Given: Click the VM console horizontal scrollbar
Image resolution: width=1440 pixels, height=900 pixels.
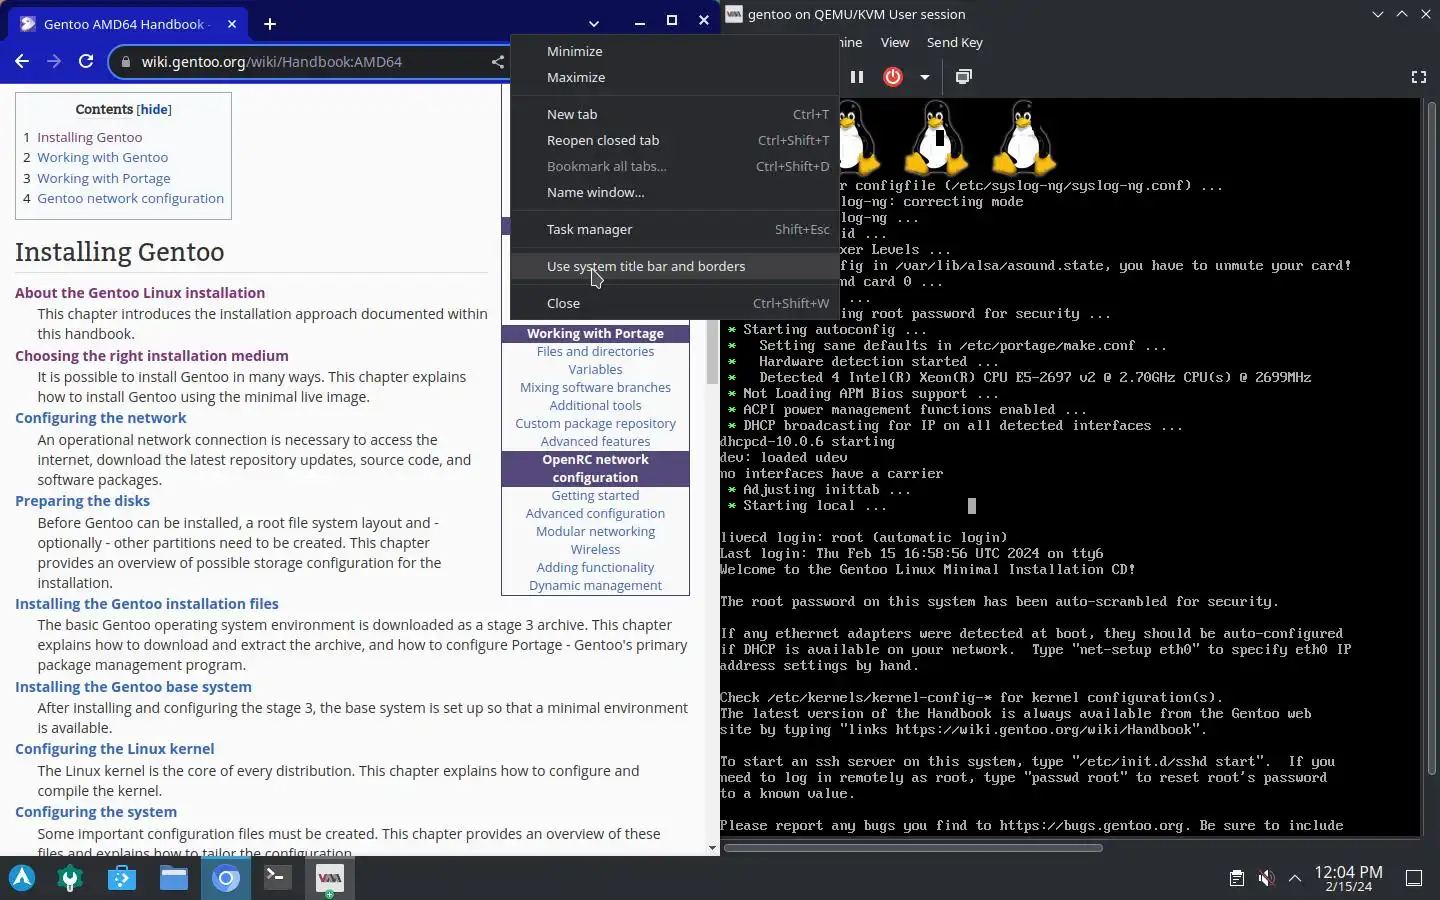Looking at the screenshot, I should (912, 848).
